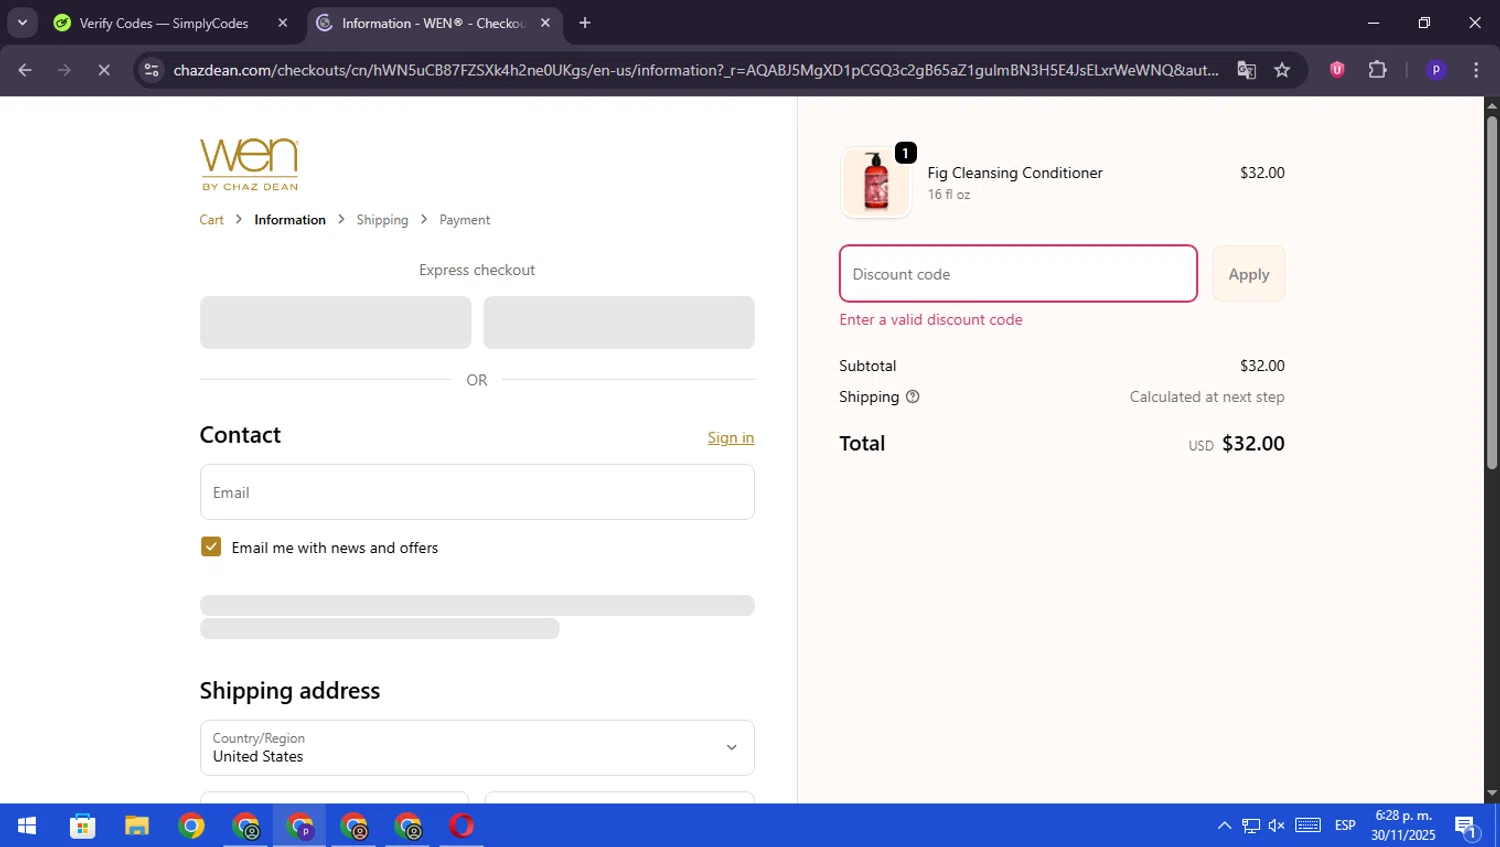1500x847 pixels.
Task: Click the Information breadcrumb step
Action: pyautogui.click(x=290, y=220)
